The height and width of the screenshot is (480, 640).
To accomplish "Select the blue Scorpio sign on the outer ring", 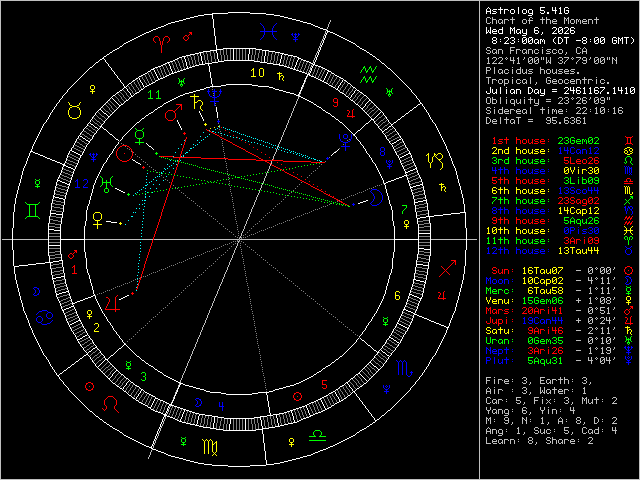I will tap(404, 368).
